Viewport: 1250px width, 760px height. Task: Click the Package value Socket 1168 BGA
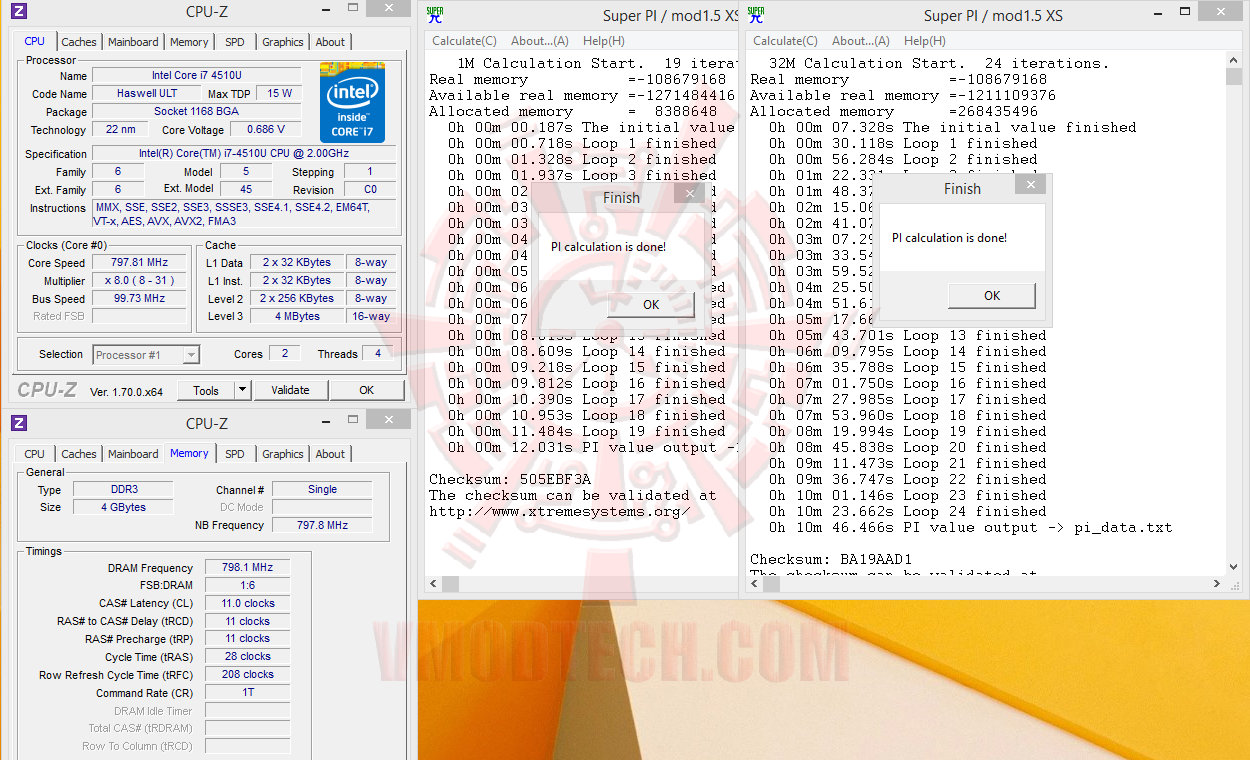(197, 111)
